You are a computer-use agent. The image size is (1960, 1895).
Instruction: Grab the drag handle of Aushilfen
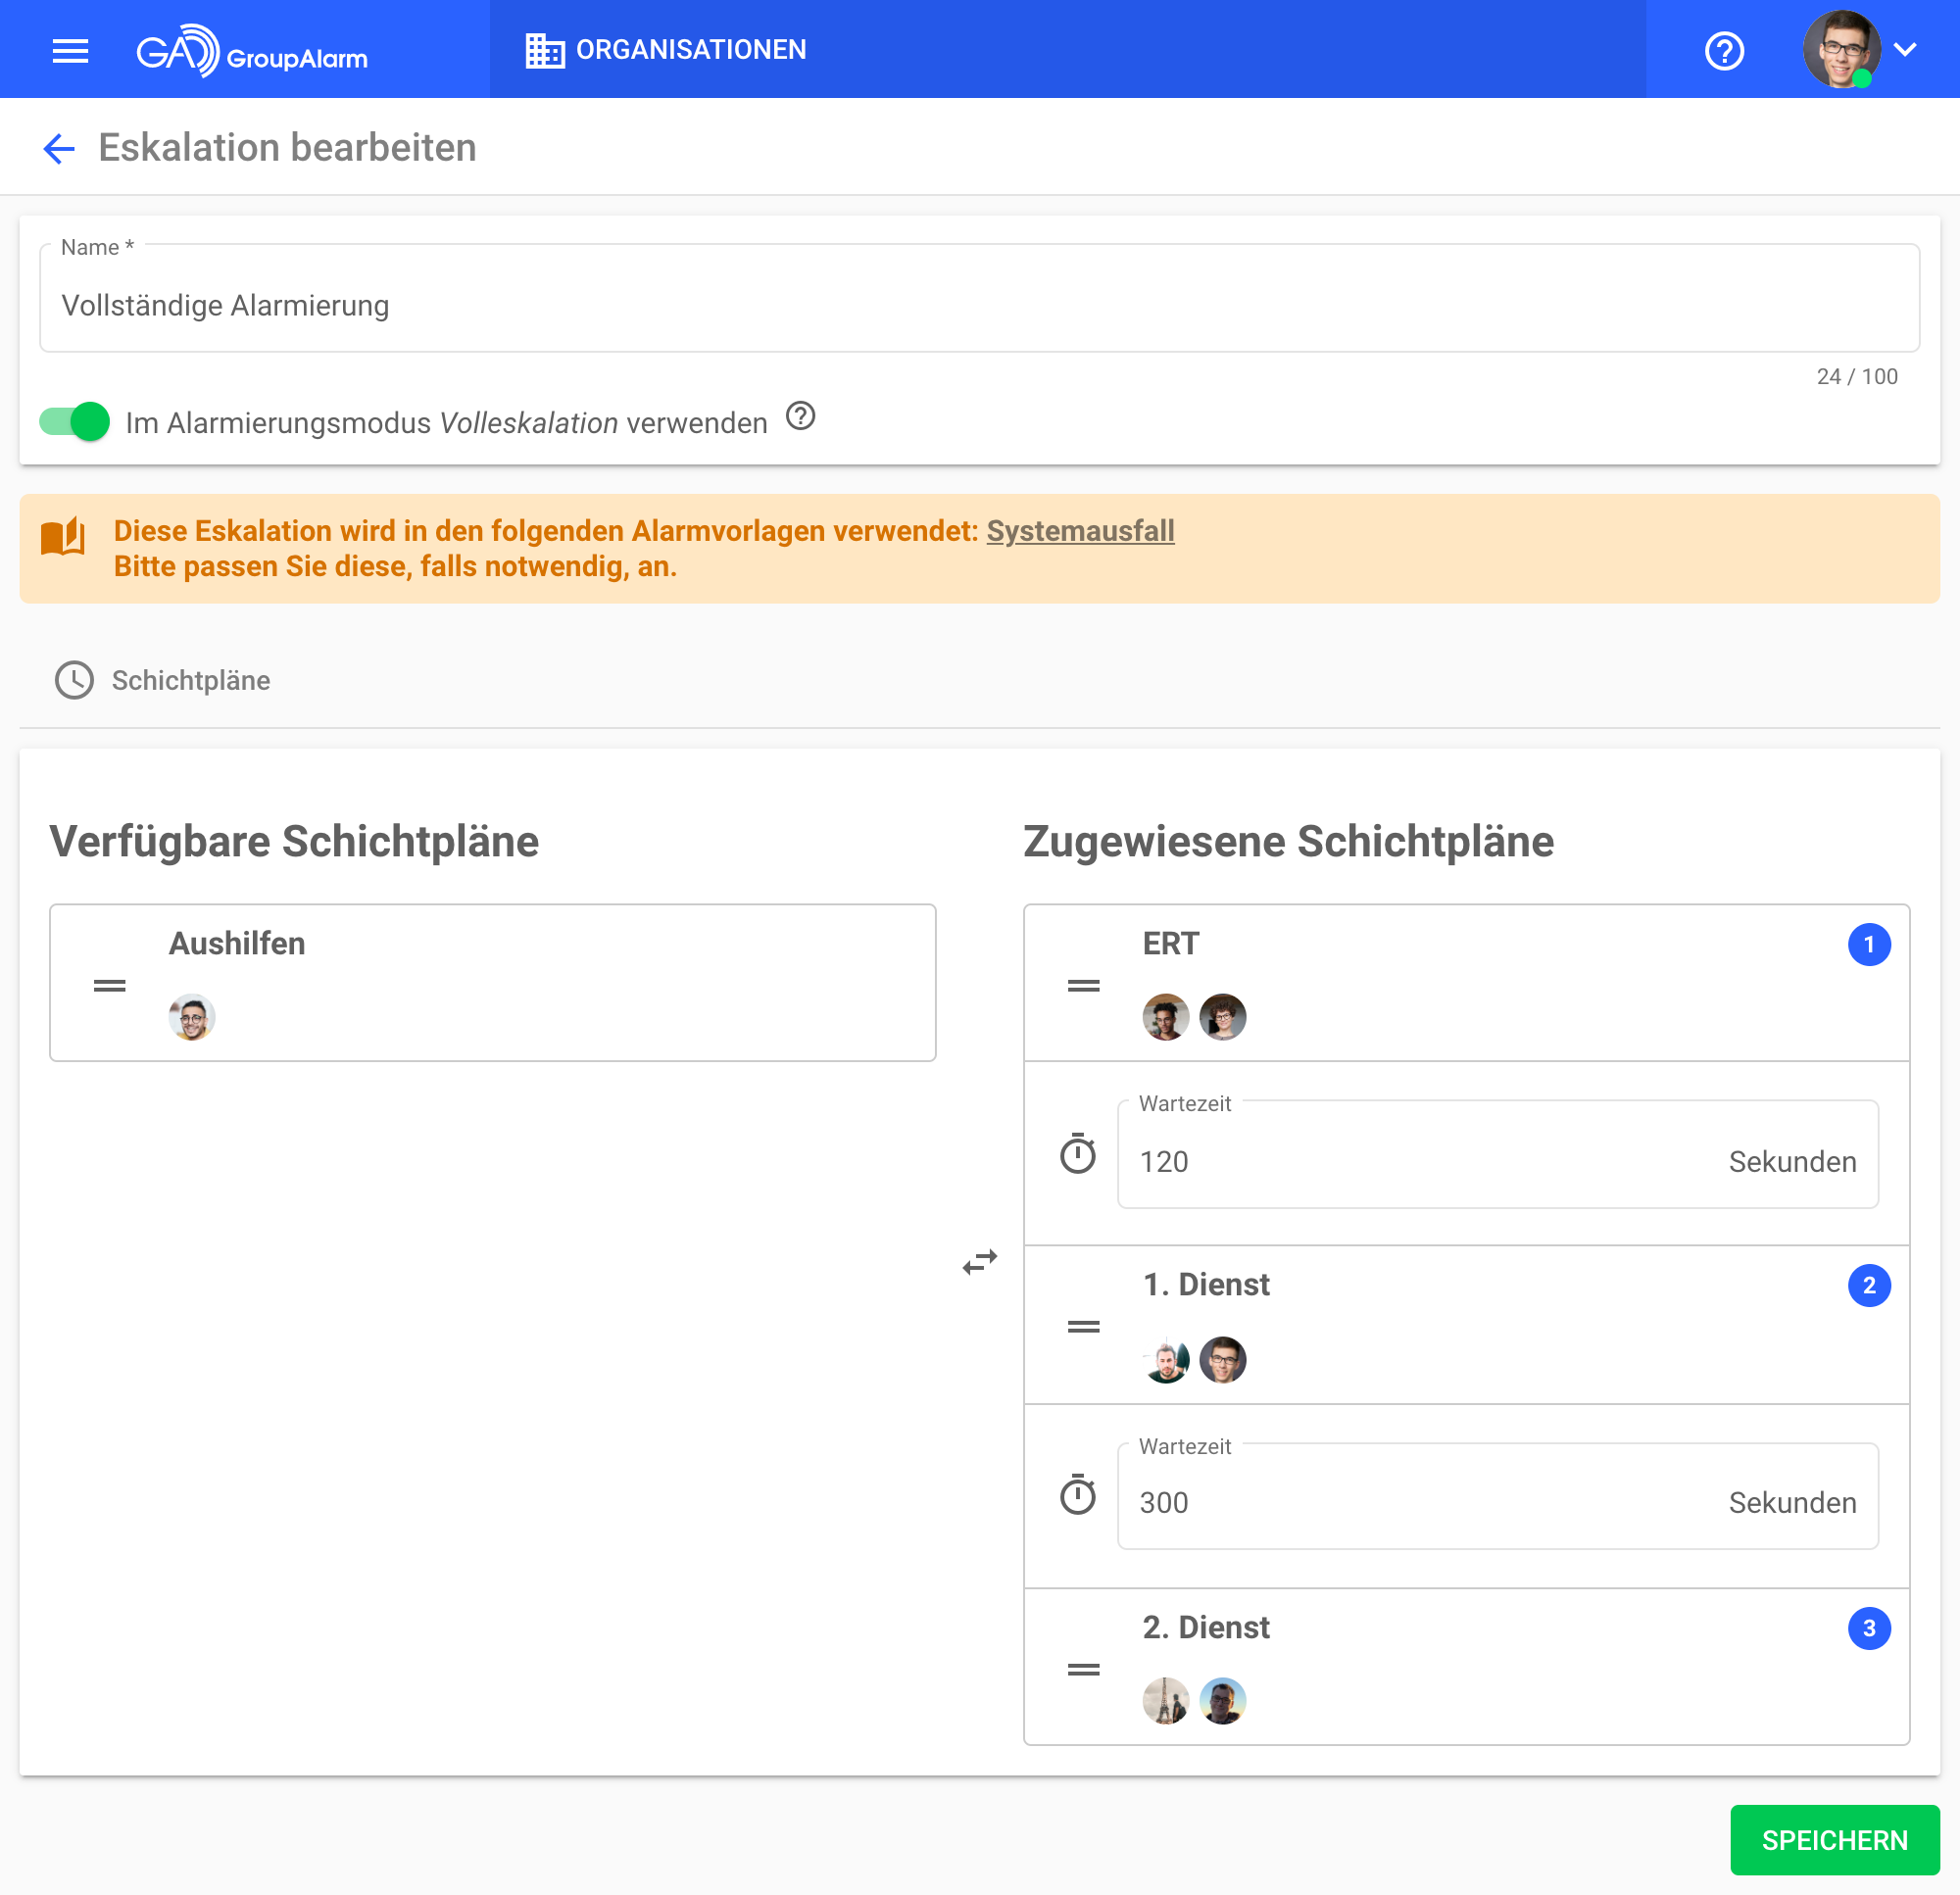tap(109, 986)
